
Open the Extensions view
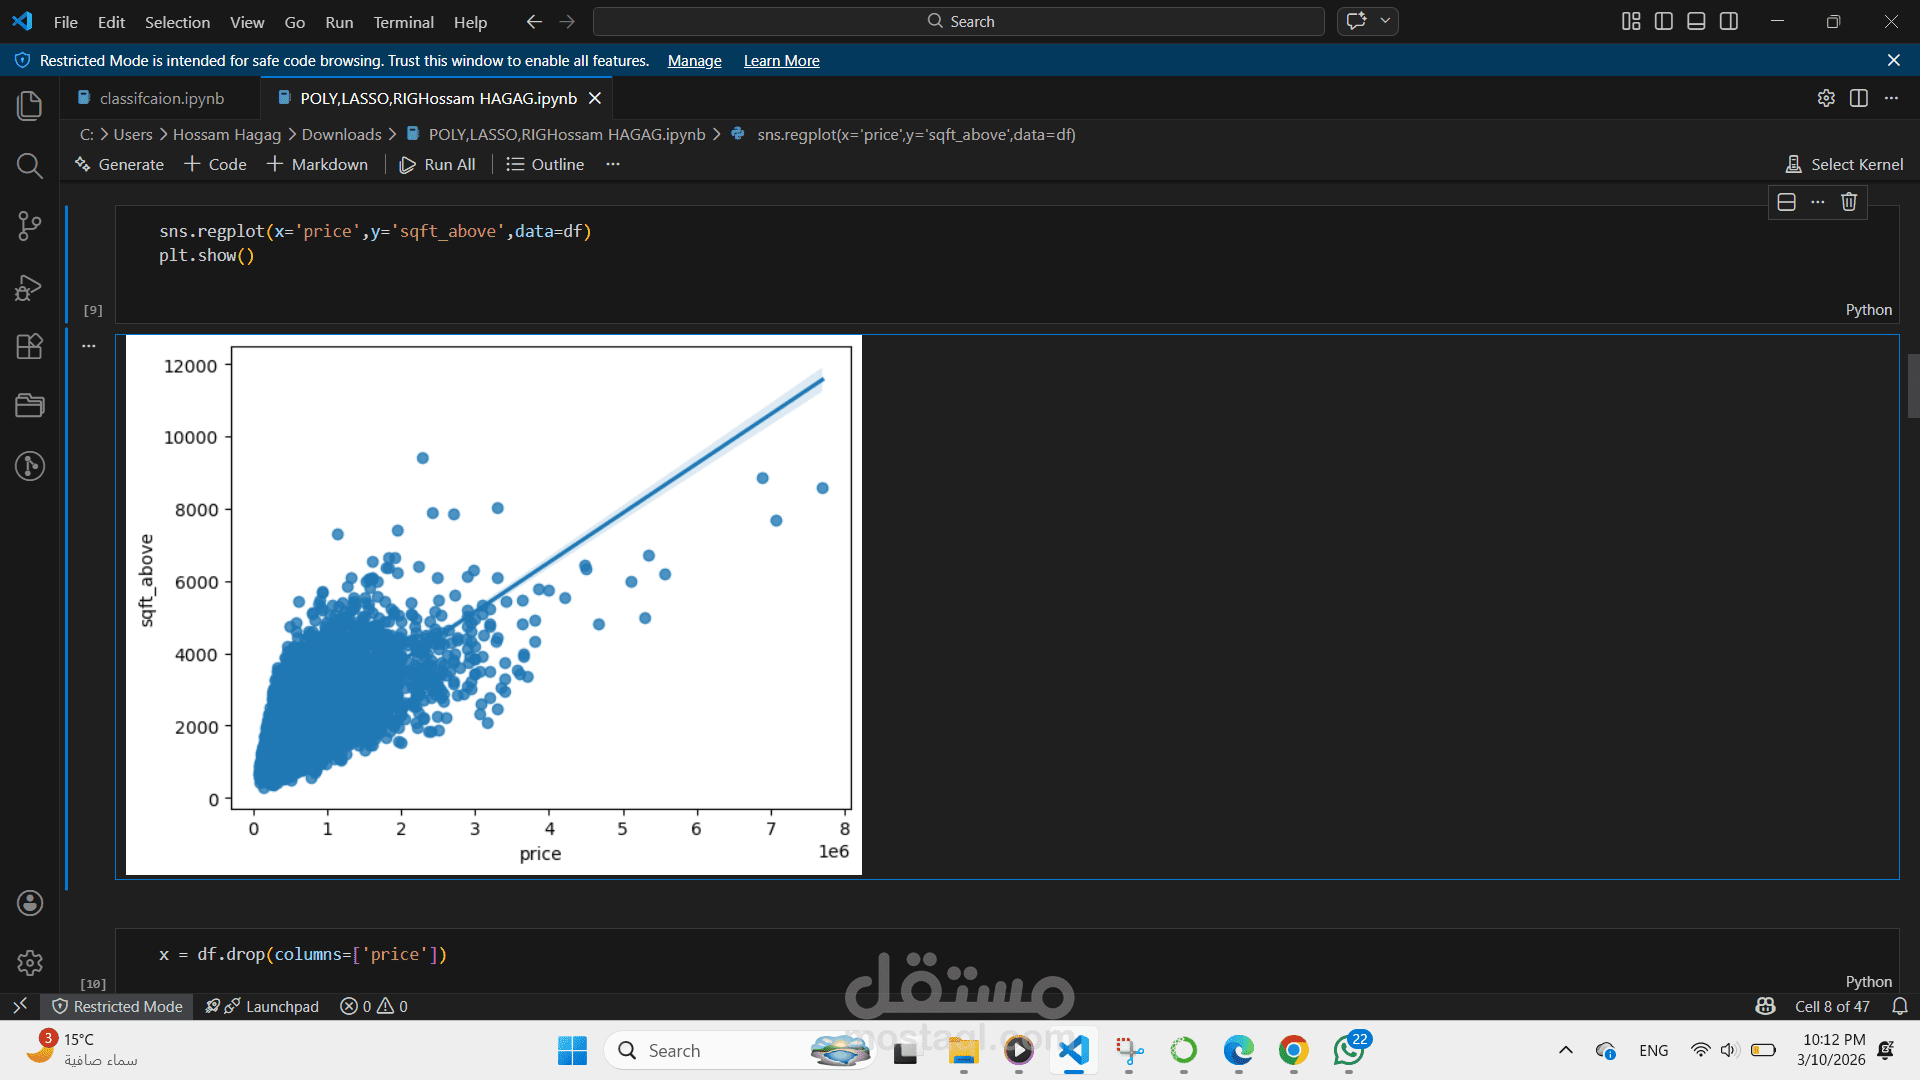(29, 347)
